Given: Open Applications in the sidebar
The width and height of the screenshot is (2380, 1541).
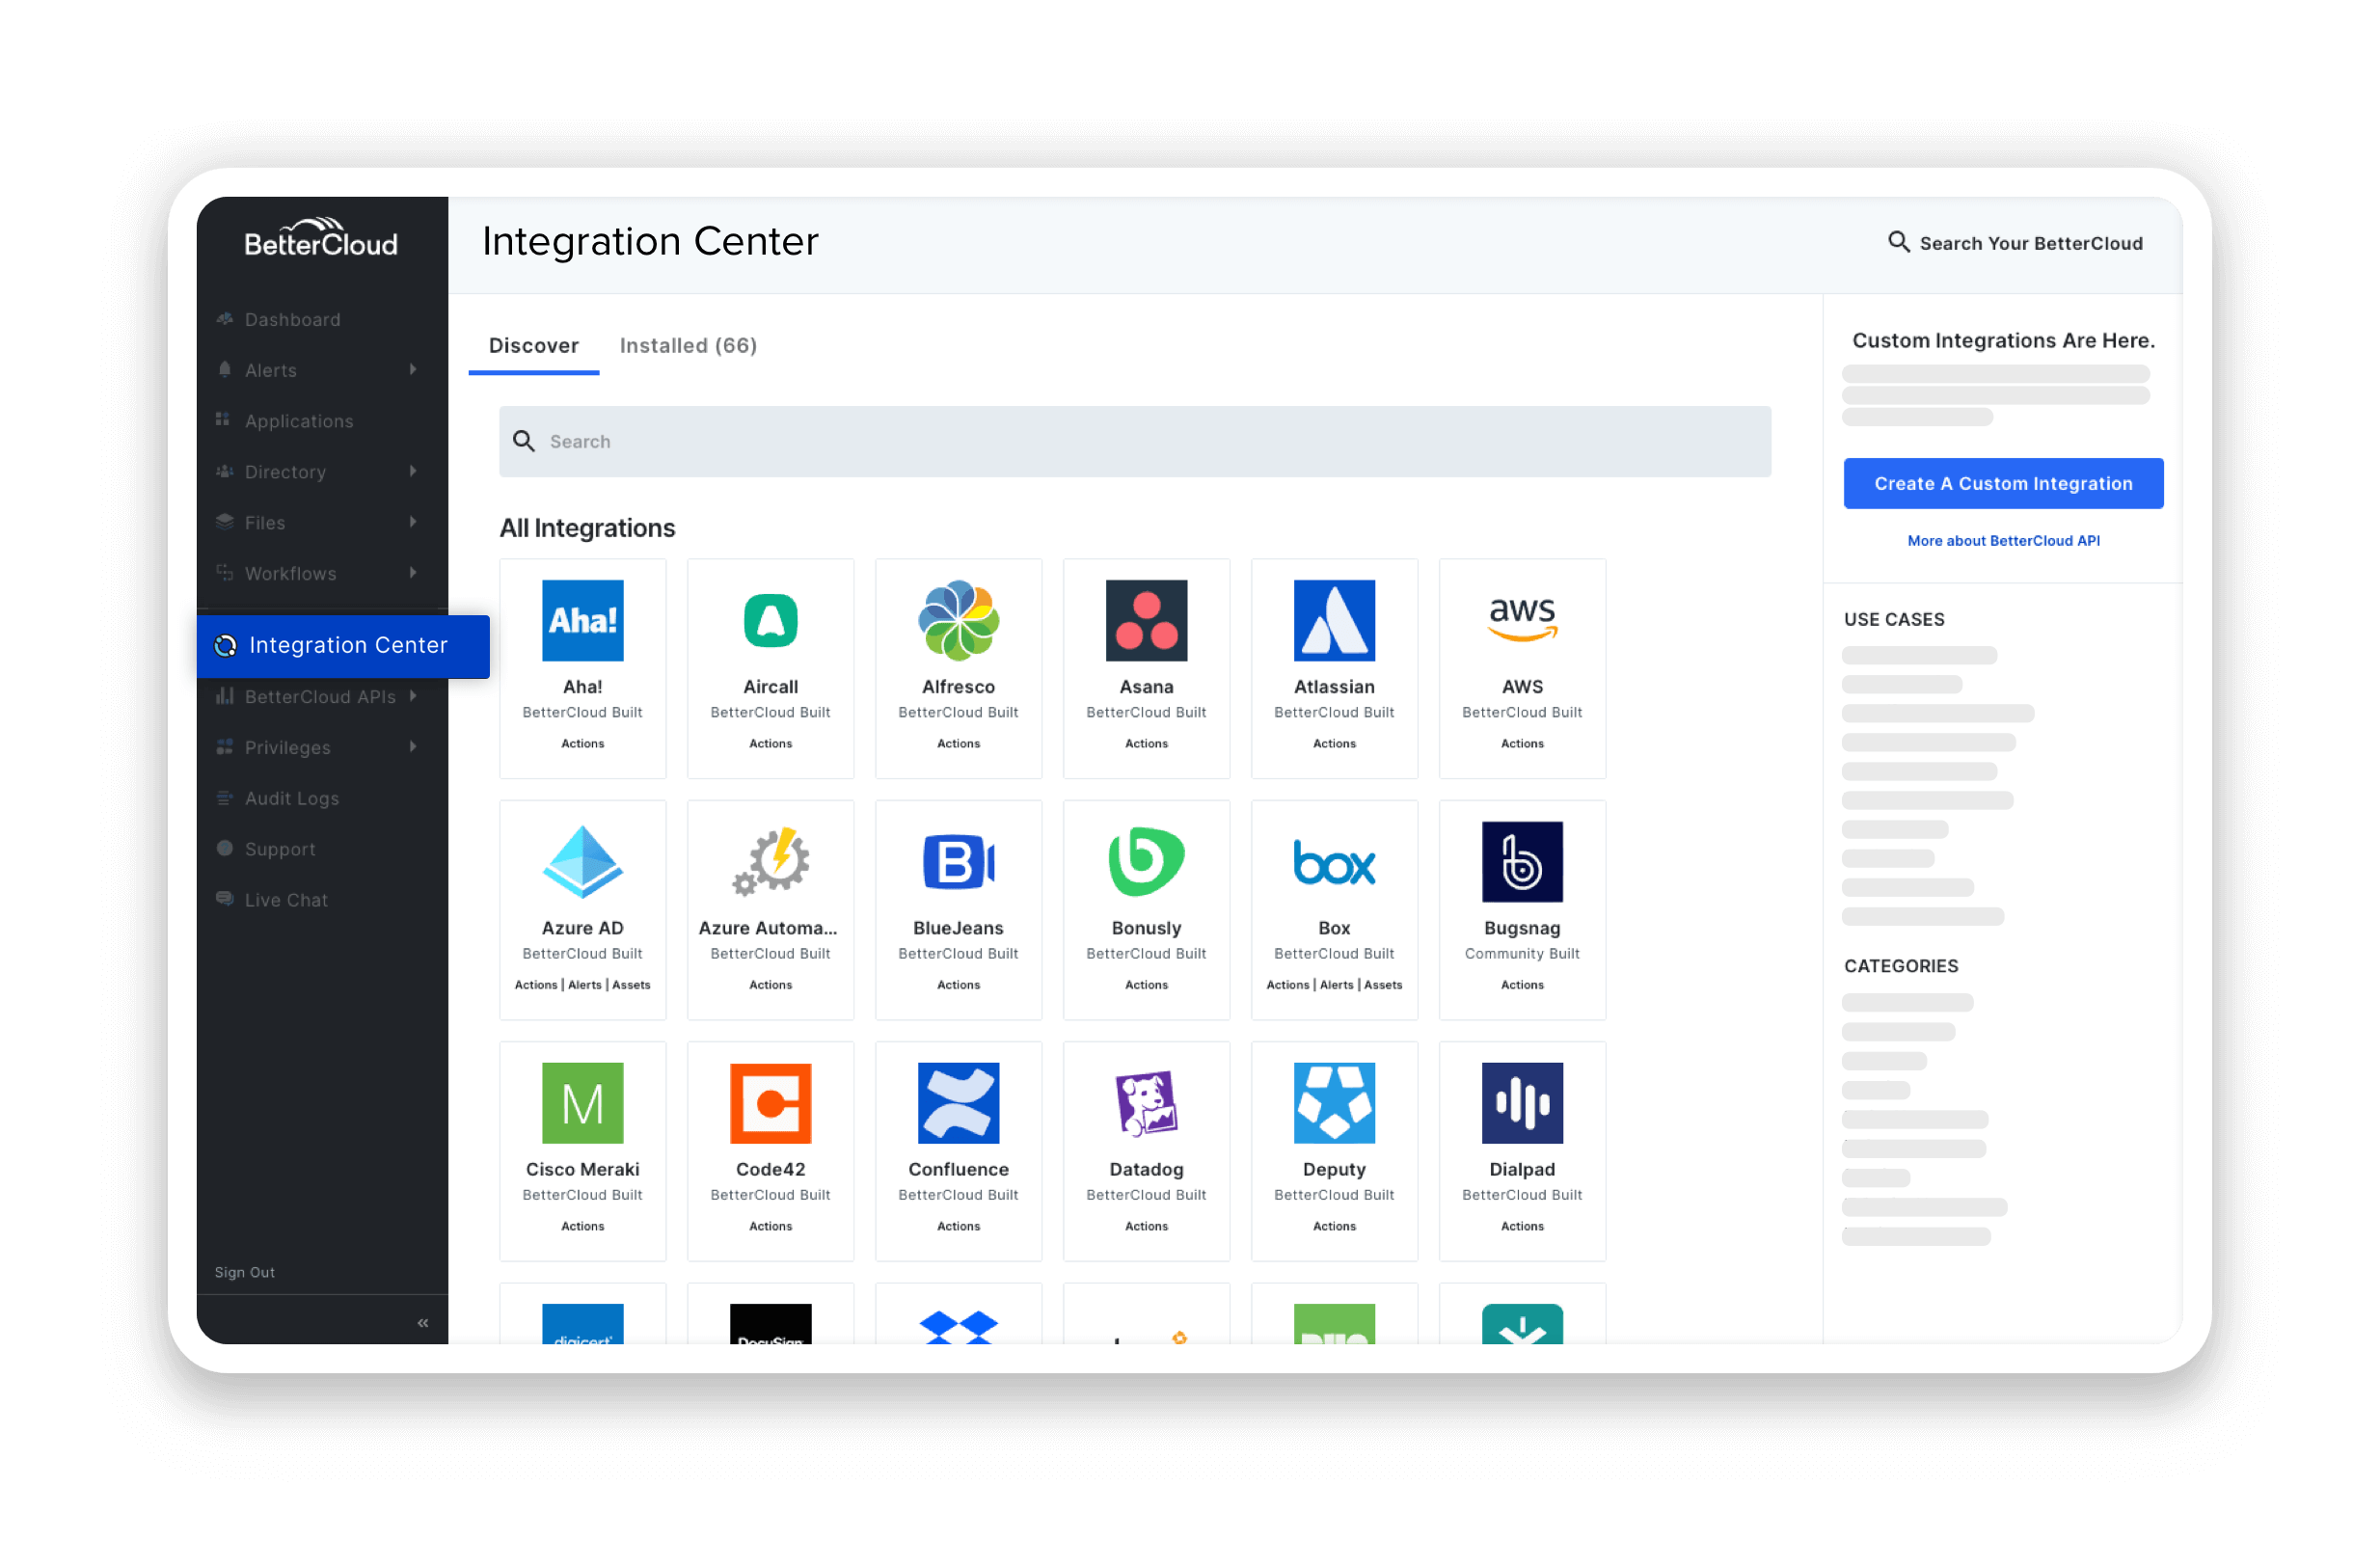Looking at the screenshot, I should coord(299,421).
